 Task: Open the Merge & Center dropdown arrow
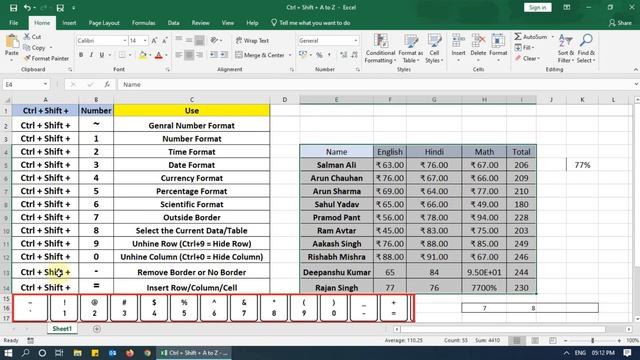290,55
